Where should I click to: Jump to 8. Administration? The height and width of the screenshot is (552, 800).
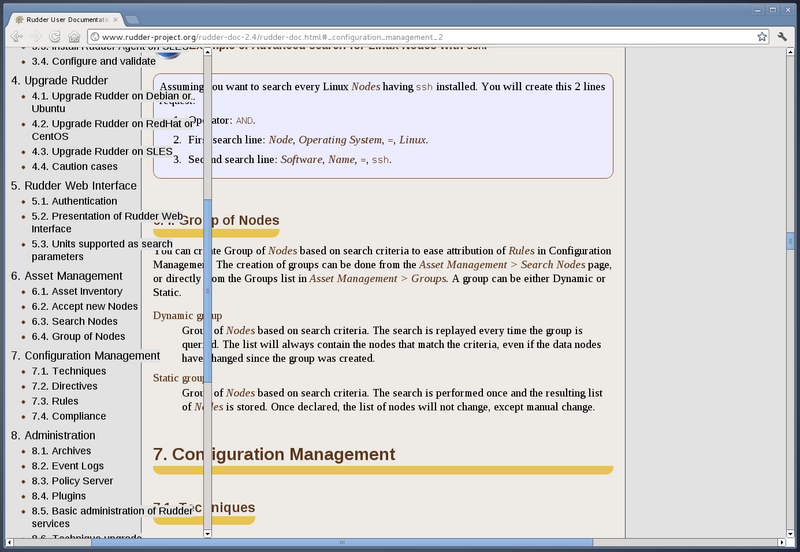(x=53, y=436)
